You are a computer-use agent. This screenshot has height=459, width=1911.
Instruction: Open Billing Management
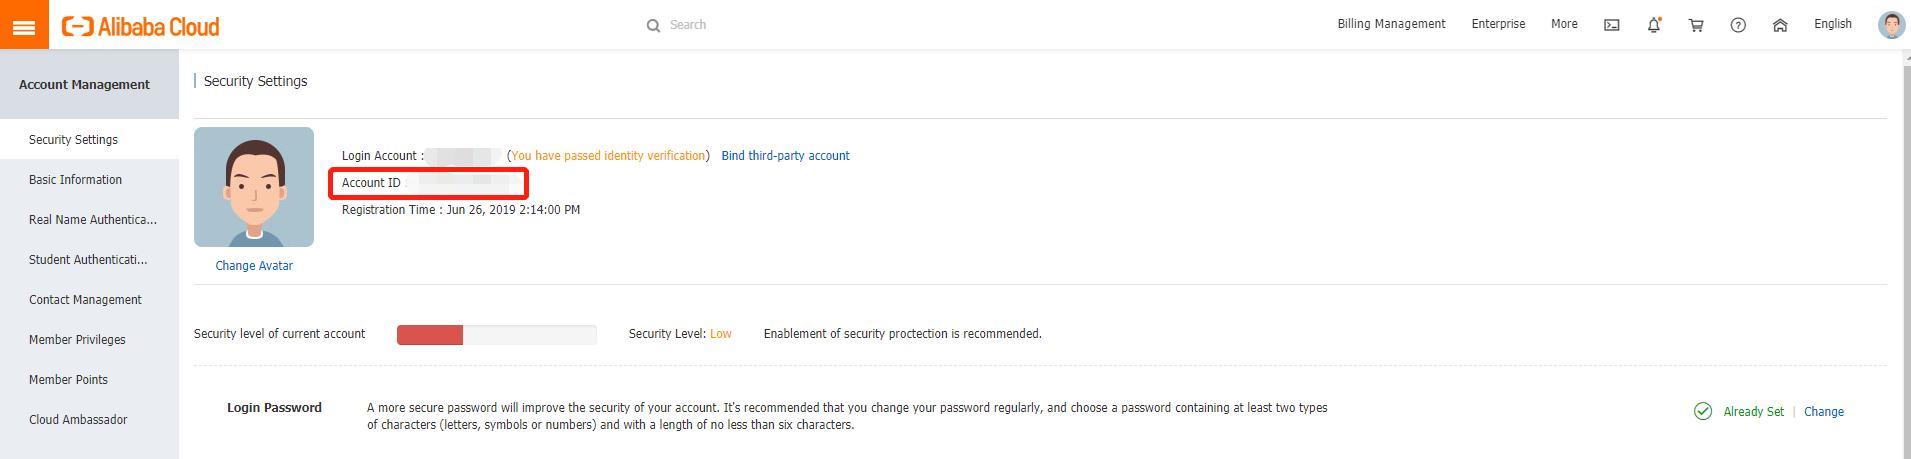[x=1391, y=24]
